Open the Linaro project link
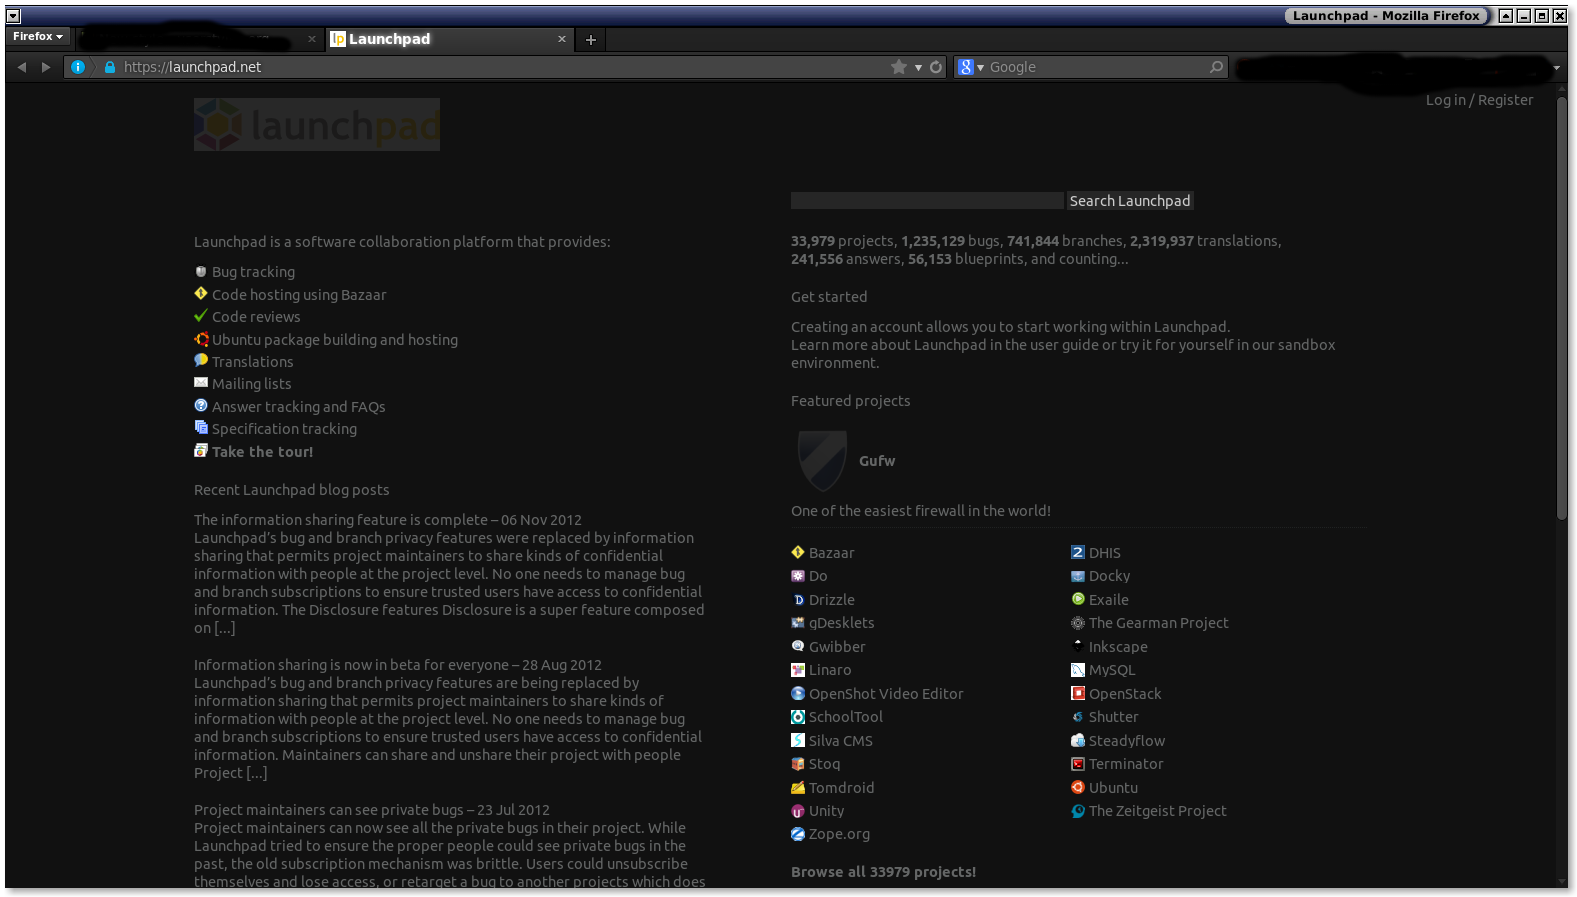 [x=830, y=670]
